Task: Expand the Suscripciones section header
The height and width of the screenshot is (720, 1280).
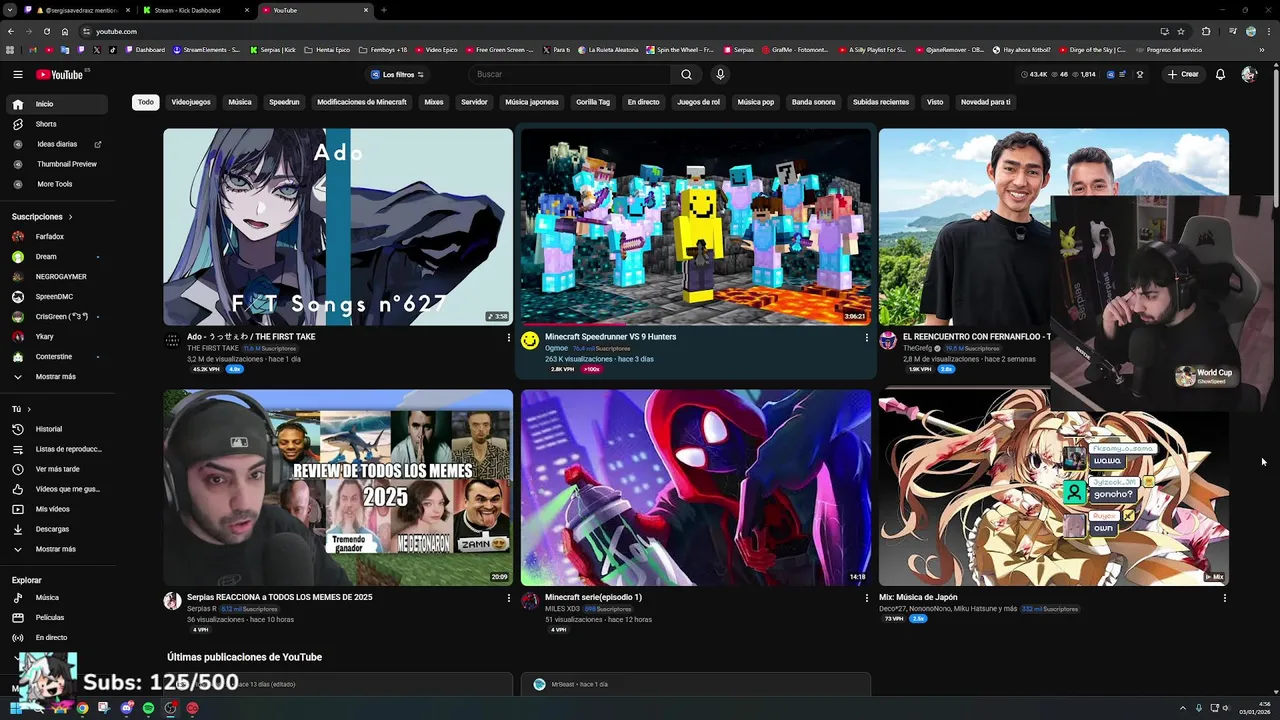Action: (42, 217)
